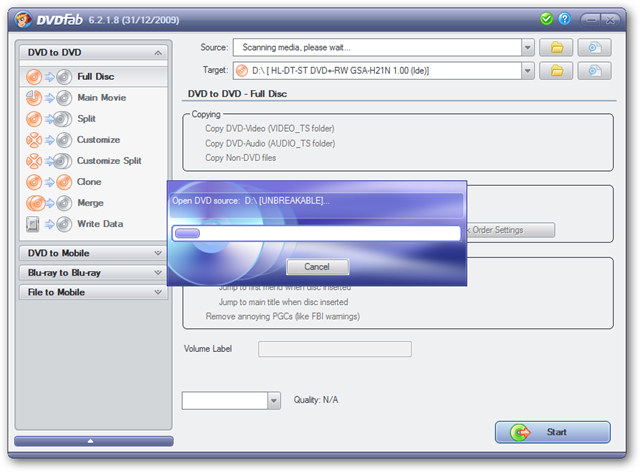Open the Source dropdown arrow
Image resolution: width=640 pixels, height=472 pixels.
[x=527, y=47]
